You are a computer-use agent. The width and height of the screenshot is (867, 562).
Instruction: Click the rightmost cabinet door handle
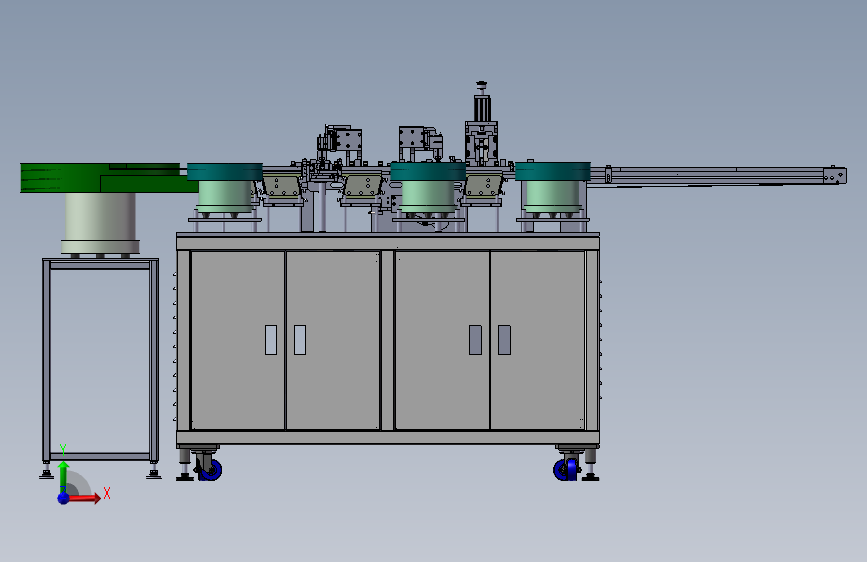coord(504,340)
